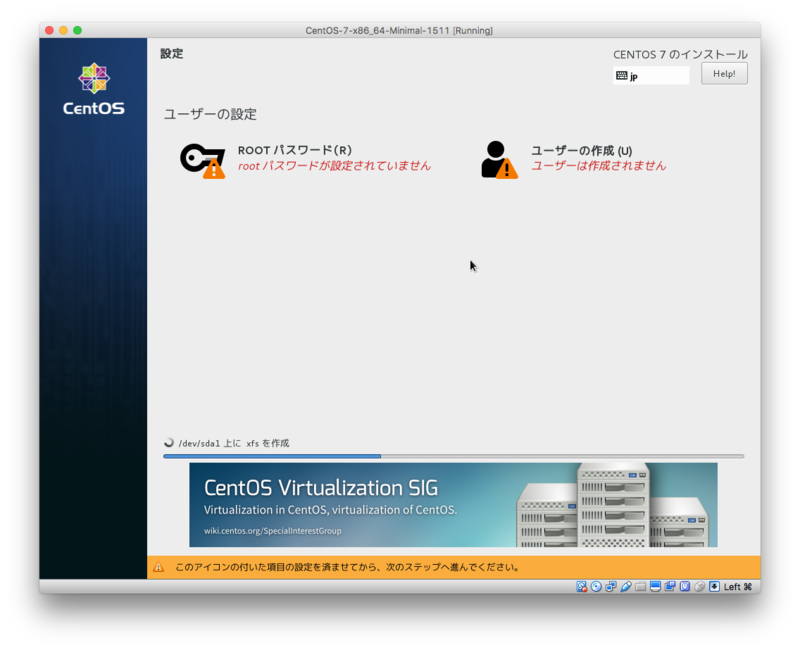The image size is (800, 650).
Task: Click the jp keyboard layout field
Action: pos(652,76)
